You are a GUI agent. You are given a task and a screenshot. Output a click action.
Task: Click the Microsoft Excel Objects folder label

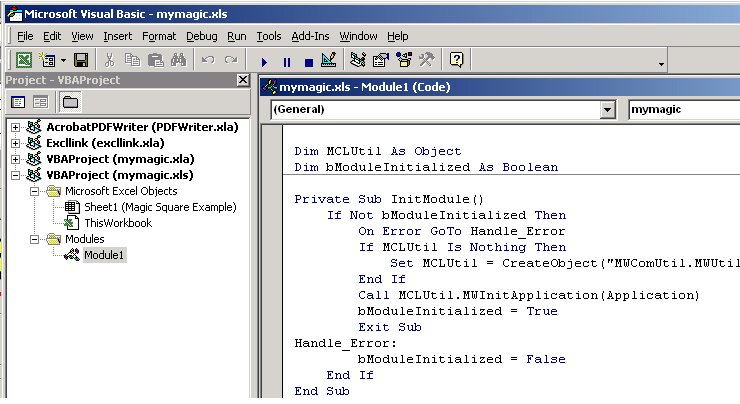pos(121,191)
